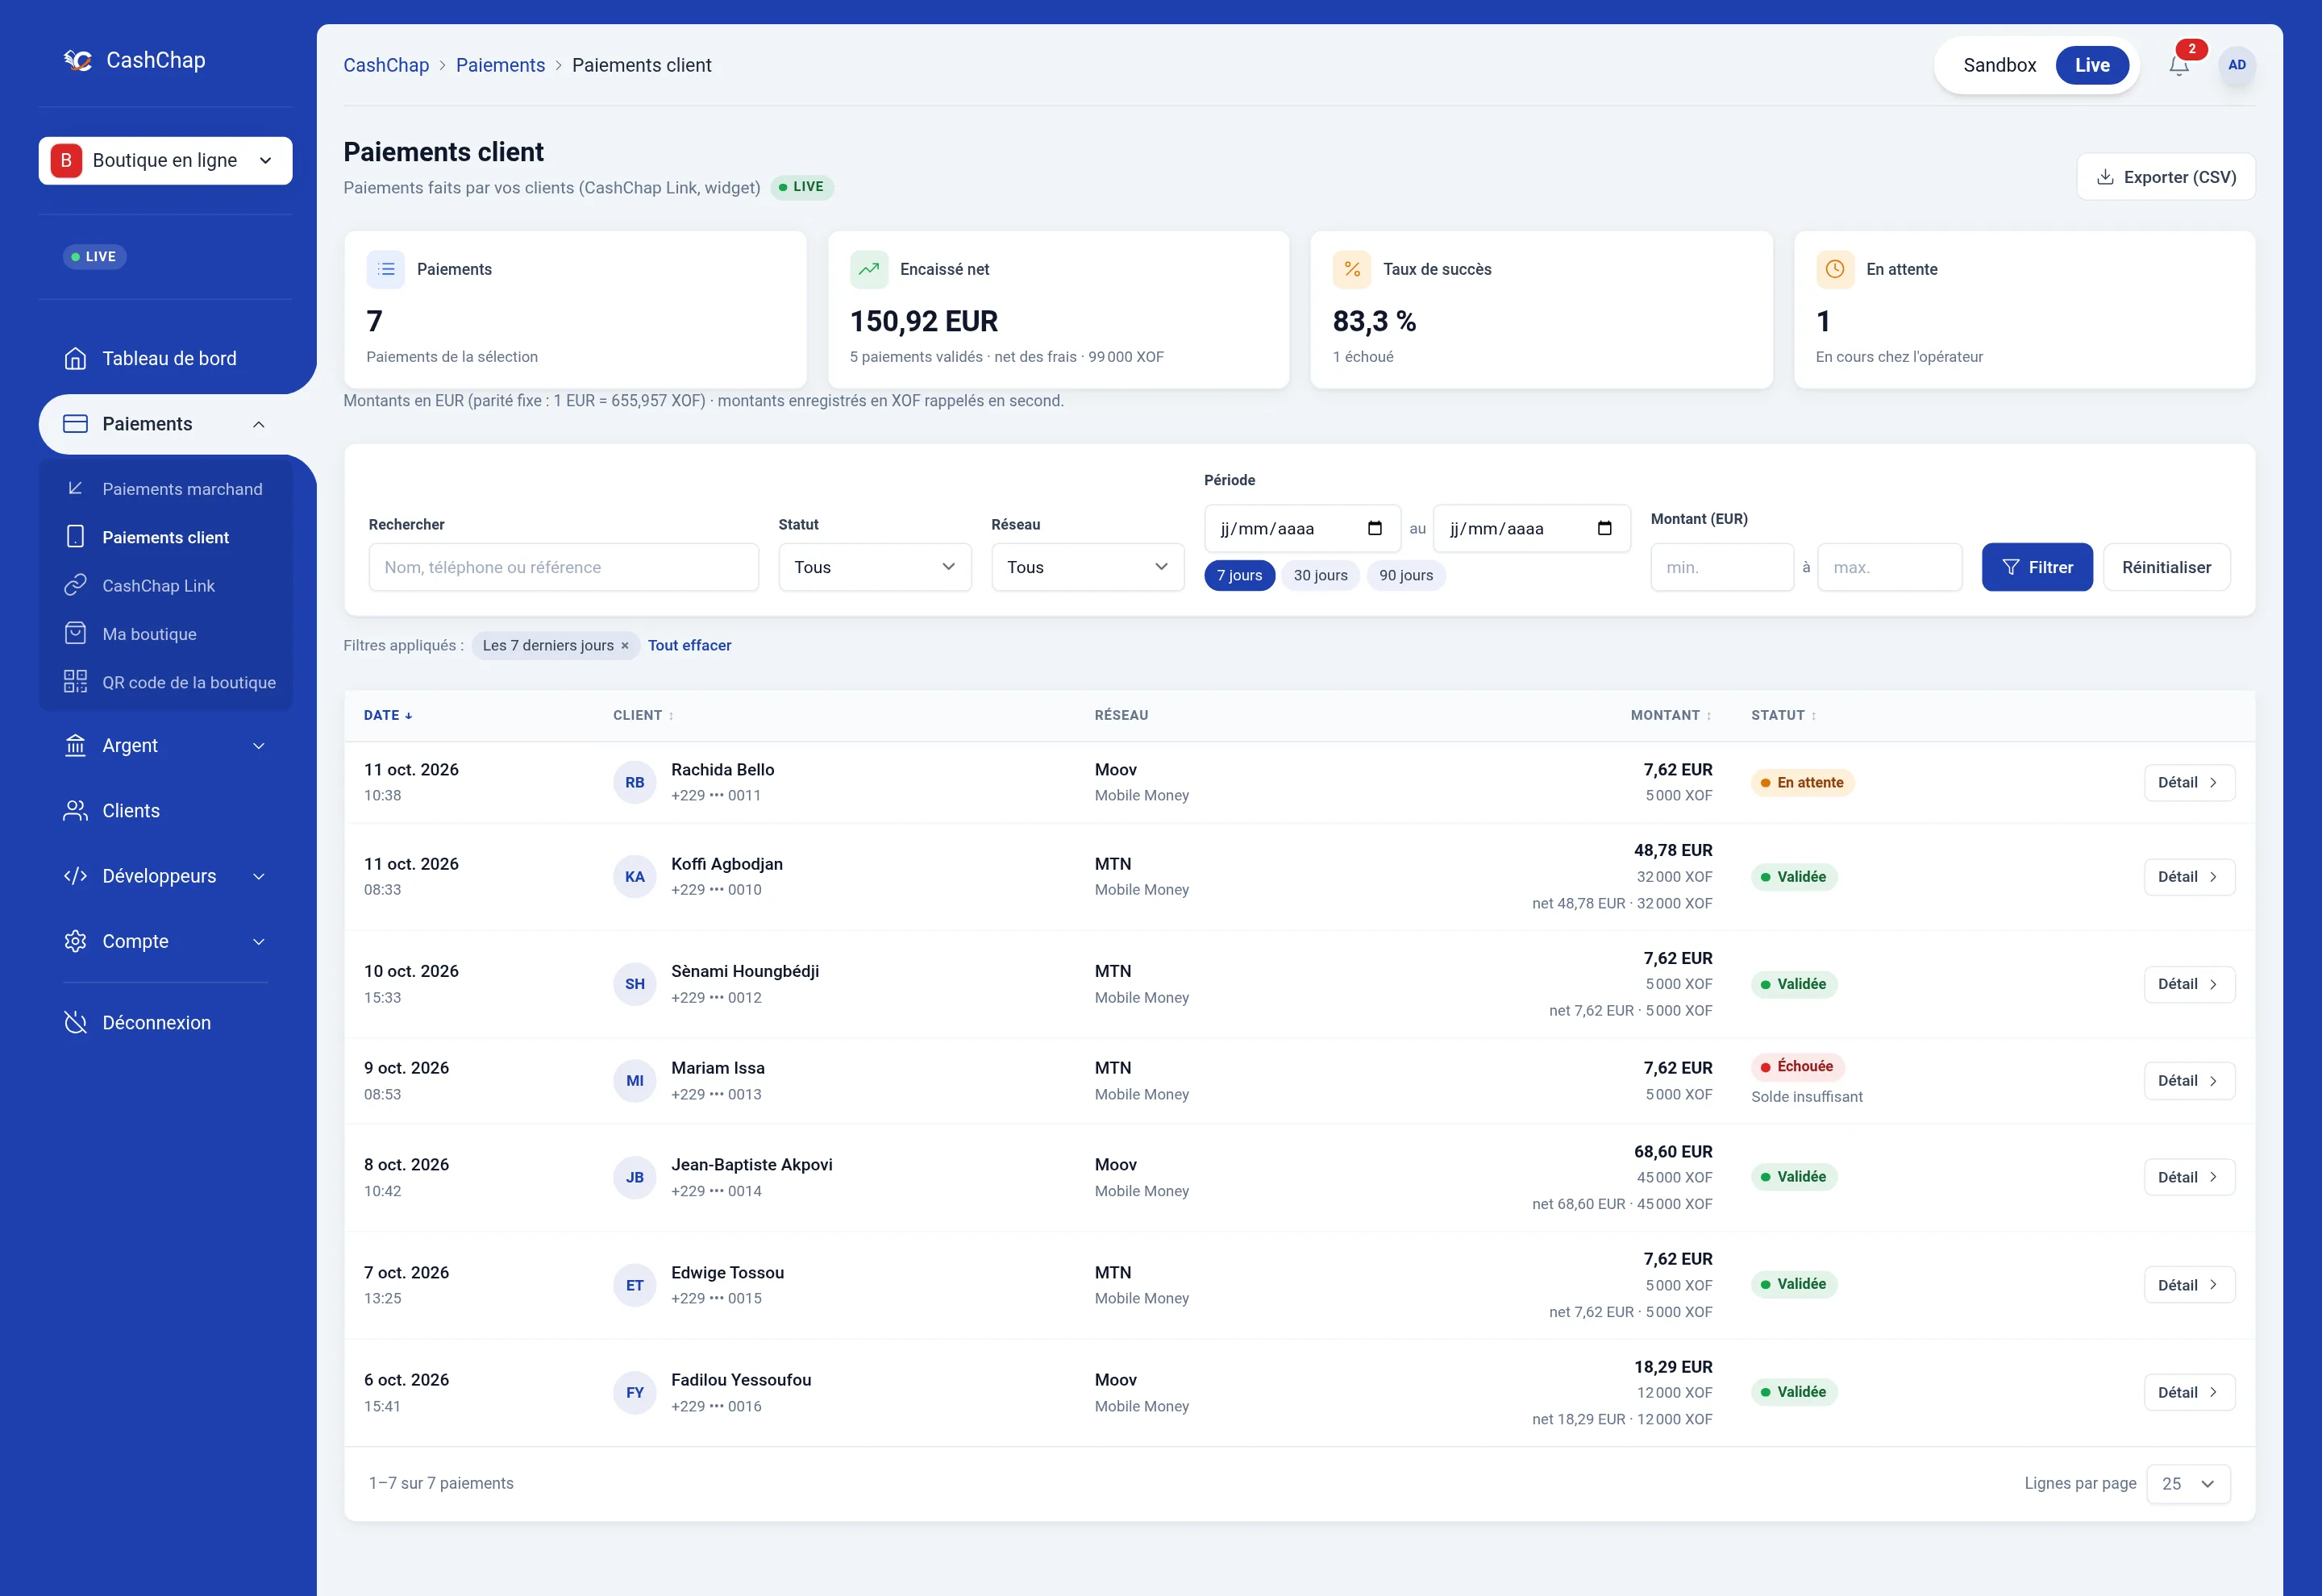The height and width of the screenshot is (1596, 2322).
Task: Click the Taux de succès percent icon
Action: click(1352, 269)
